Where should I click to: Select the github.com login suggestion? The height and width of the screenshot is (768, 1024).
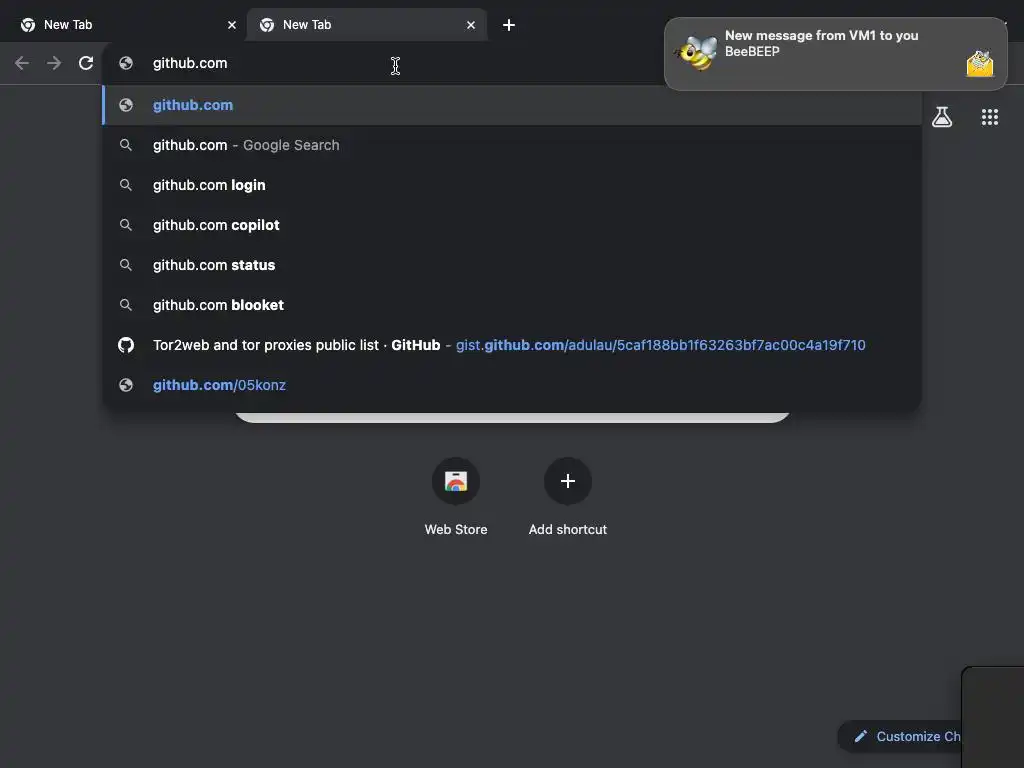tap(512, 185)
